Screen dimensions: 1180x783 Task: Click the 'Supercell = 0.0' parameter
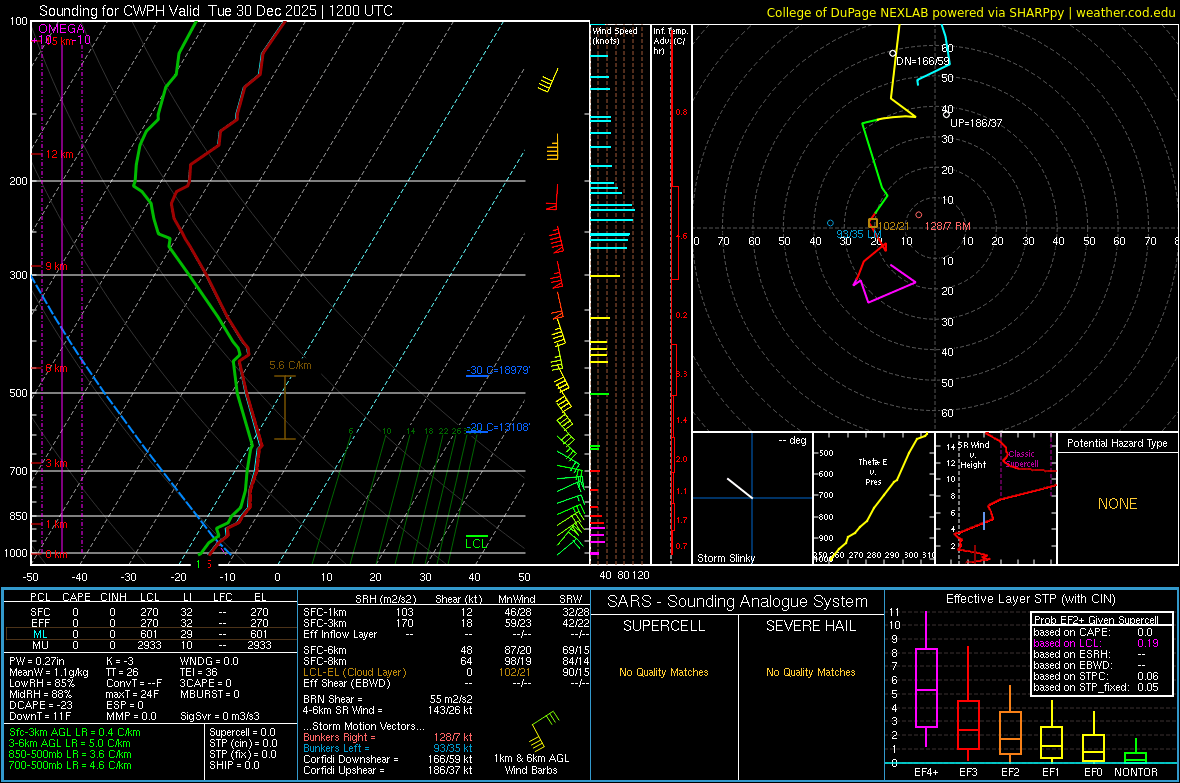pyautogui.click(x=242, y=732)
